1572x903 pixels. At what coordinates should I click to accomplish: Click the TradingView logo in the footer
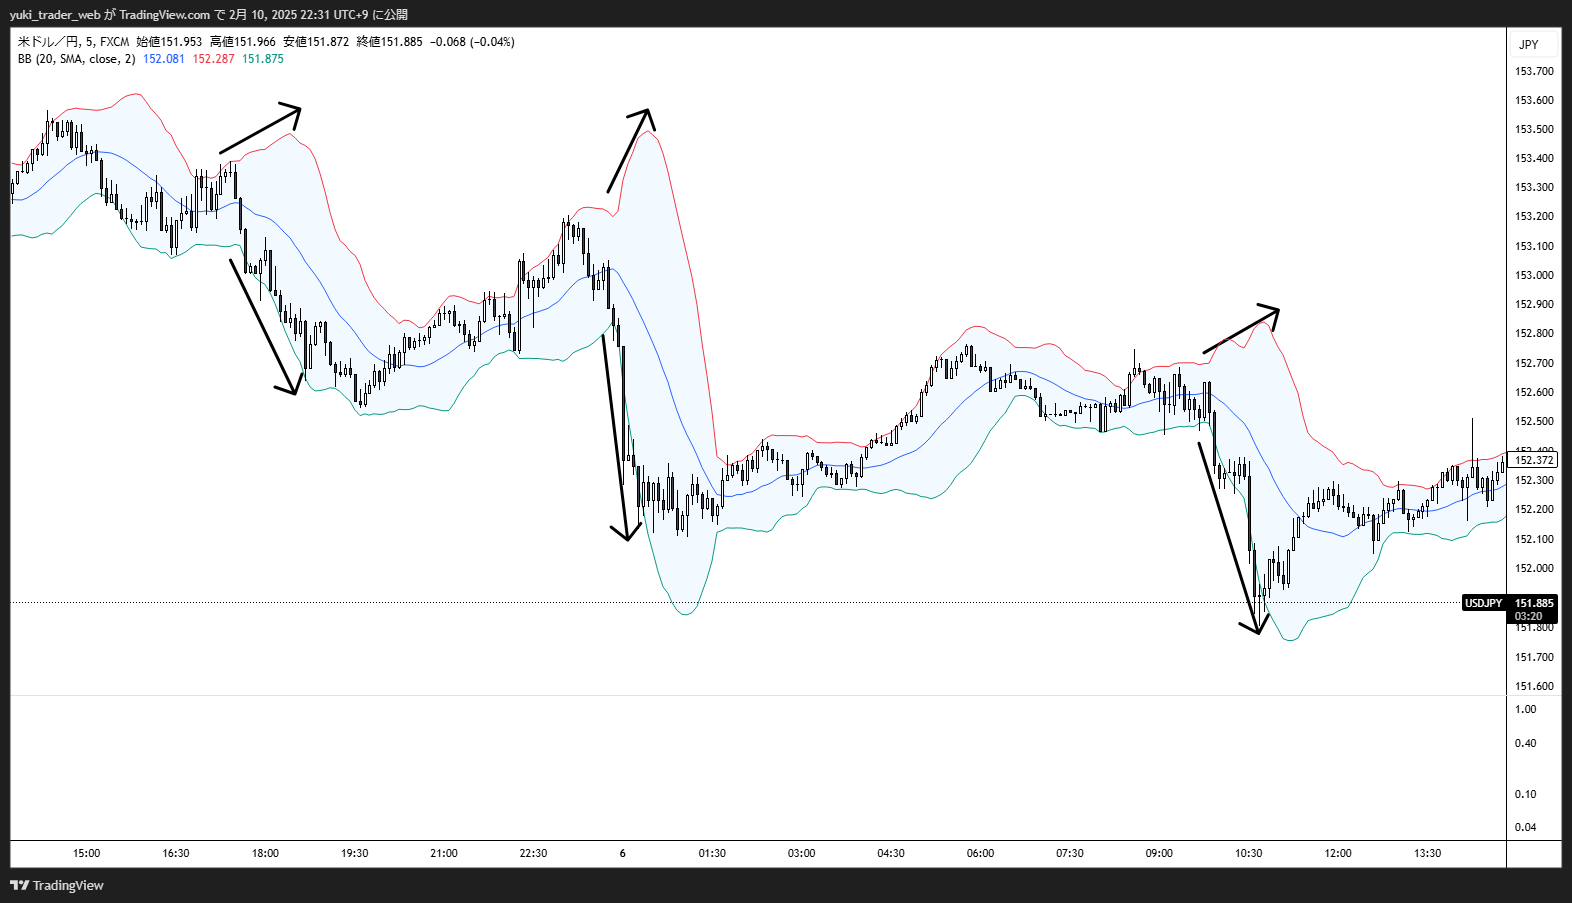[57, 885]
